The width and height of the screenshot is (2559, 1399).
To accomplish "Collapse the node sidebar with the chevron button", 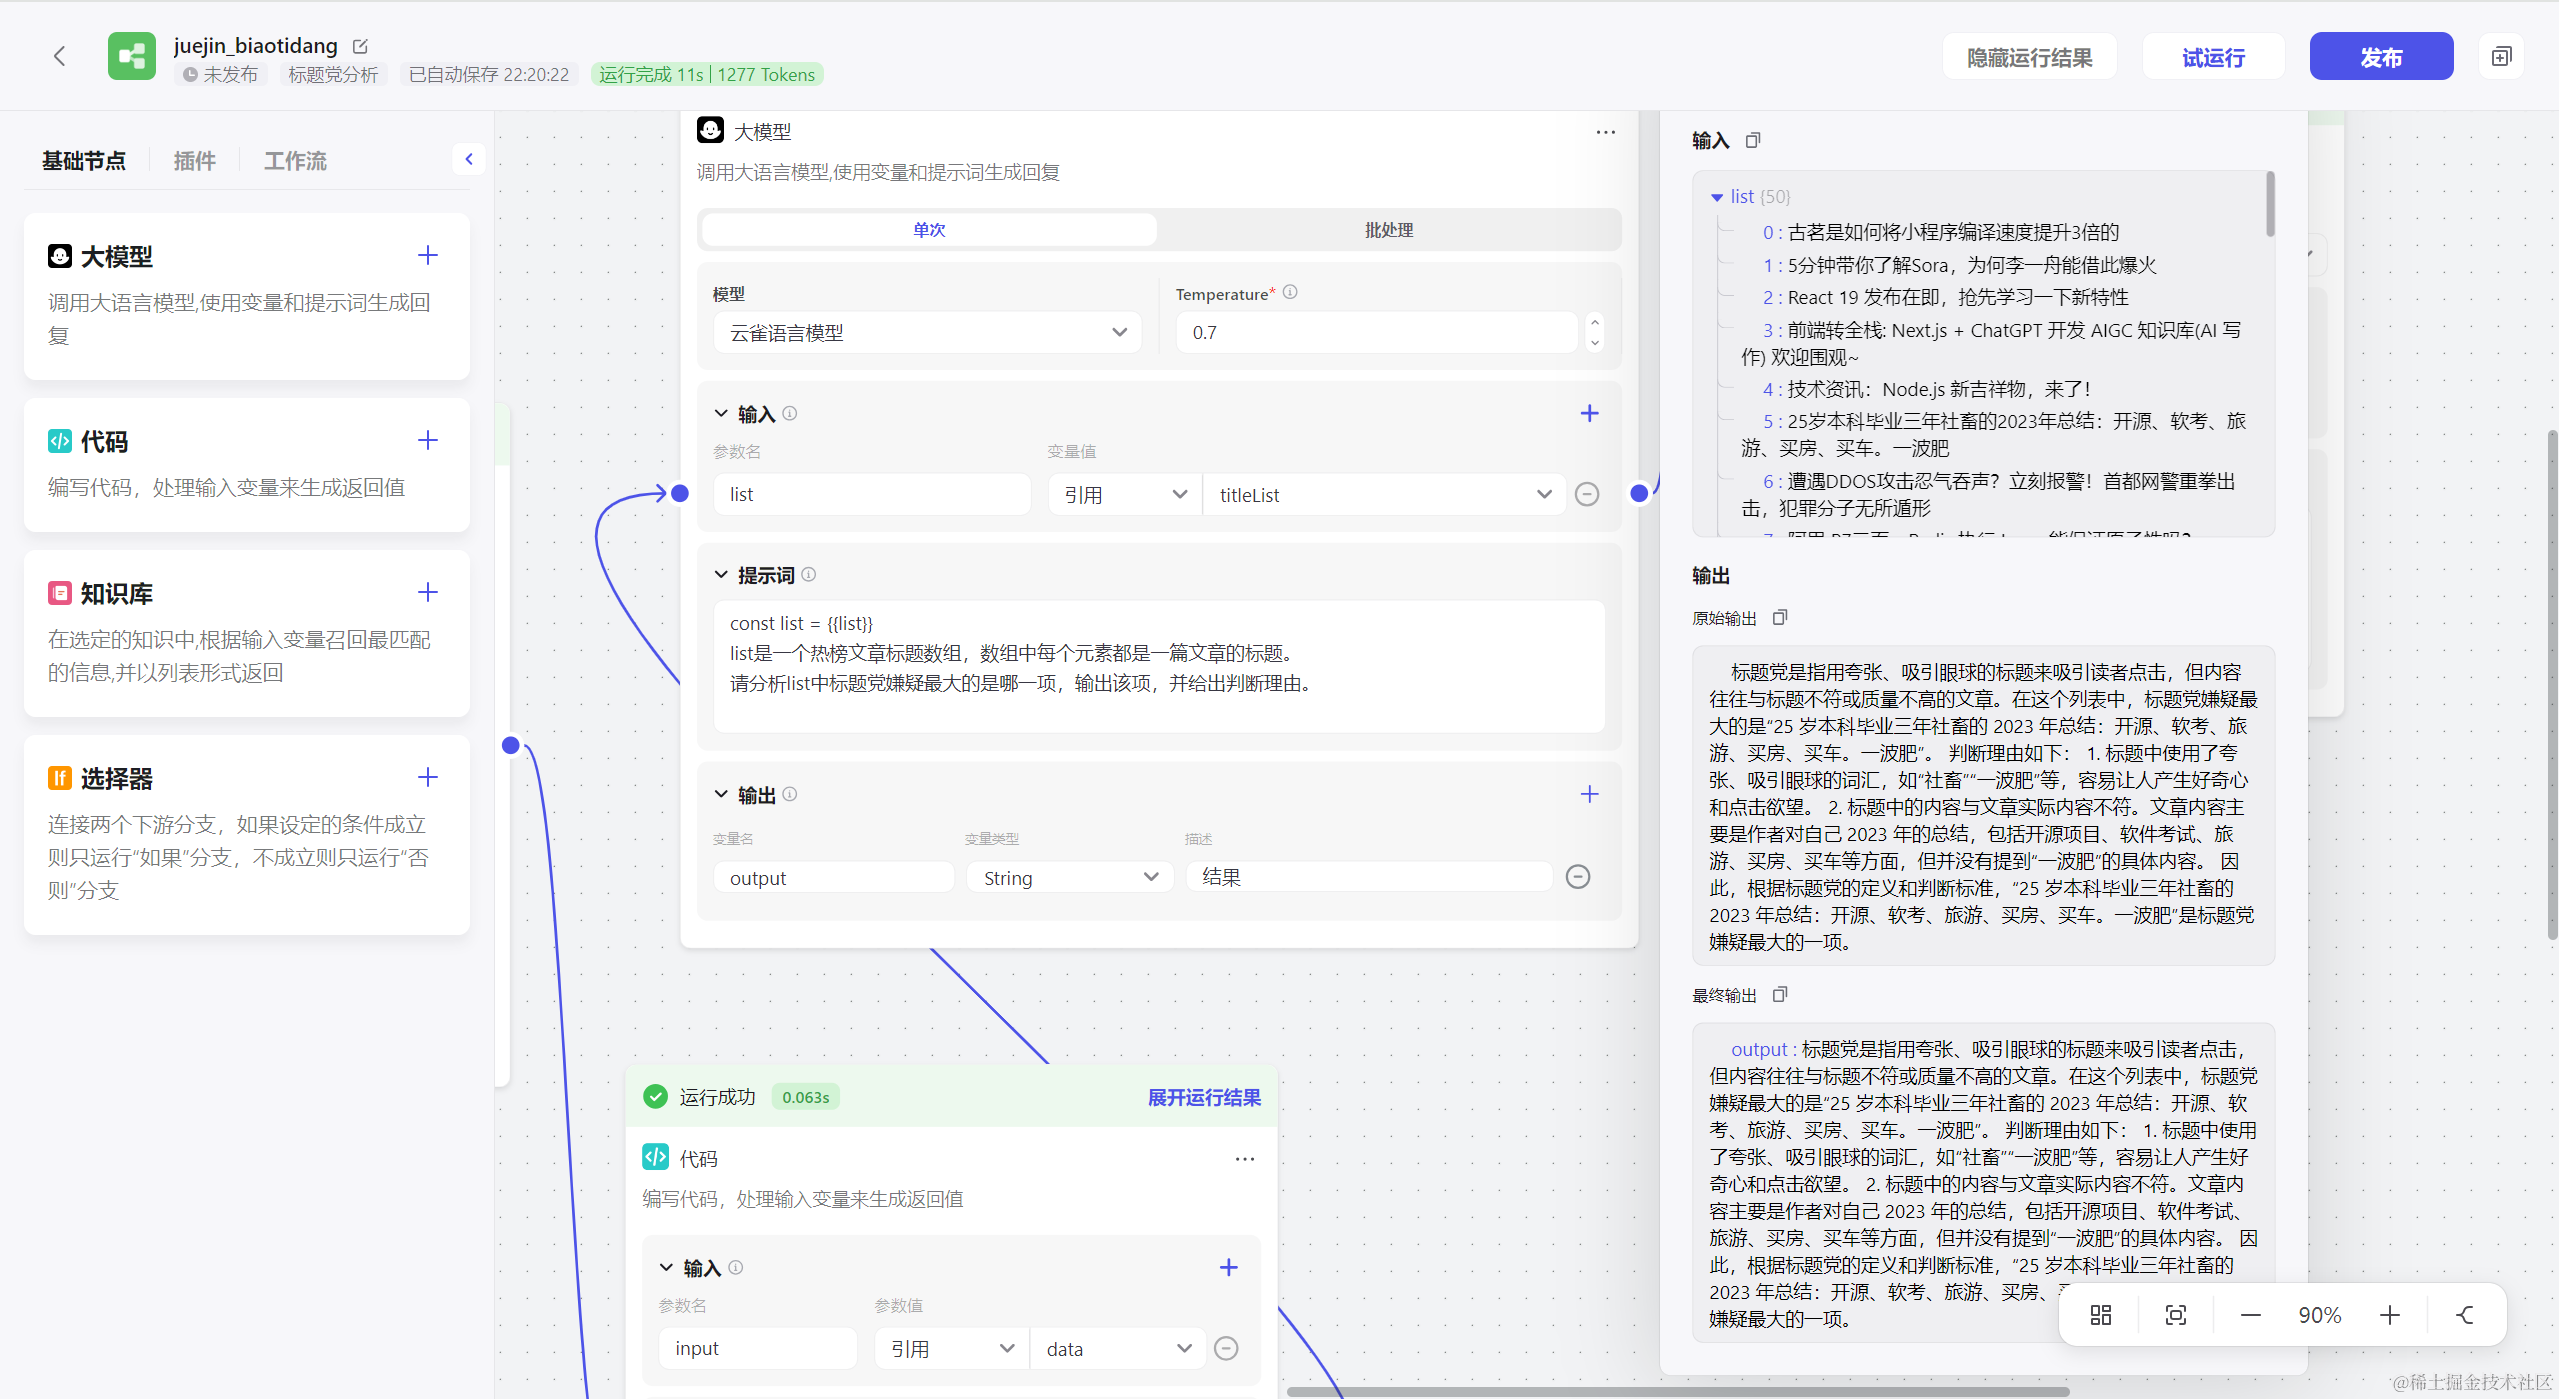I will coord(468,159).
